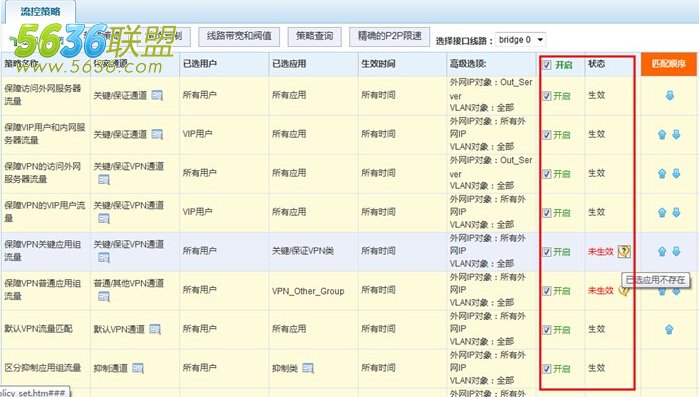699x397 pixels.
Task: Move 保障VPN关键应用组流量 policy down
Action: [x=676, y=251]
